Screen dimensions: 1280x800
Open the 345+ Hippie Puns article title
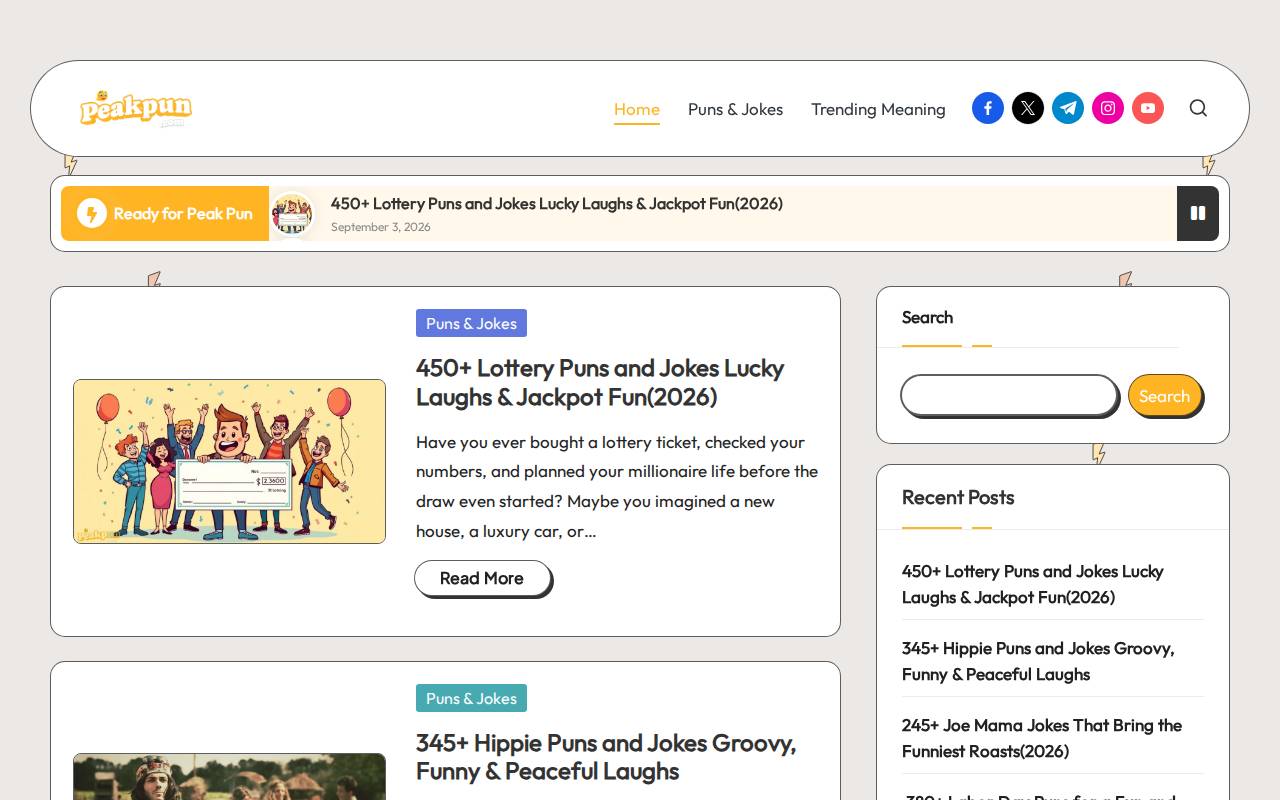[606, 757]
